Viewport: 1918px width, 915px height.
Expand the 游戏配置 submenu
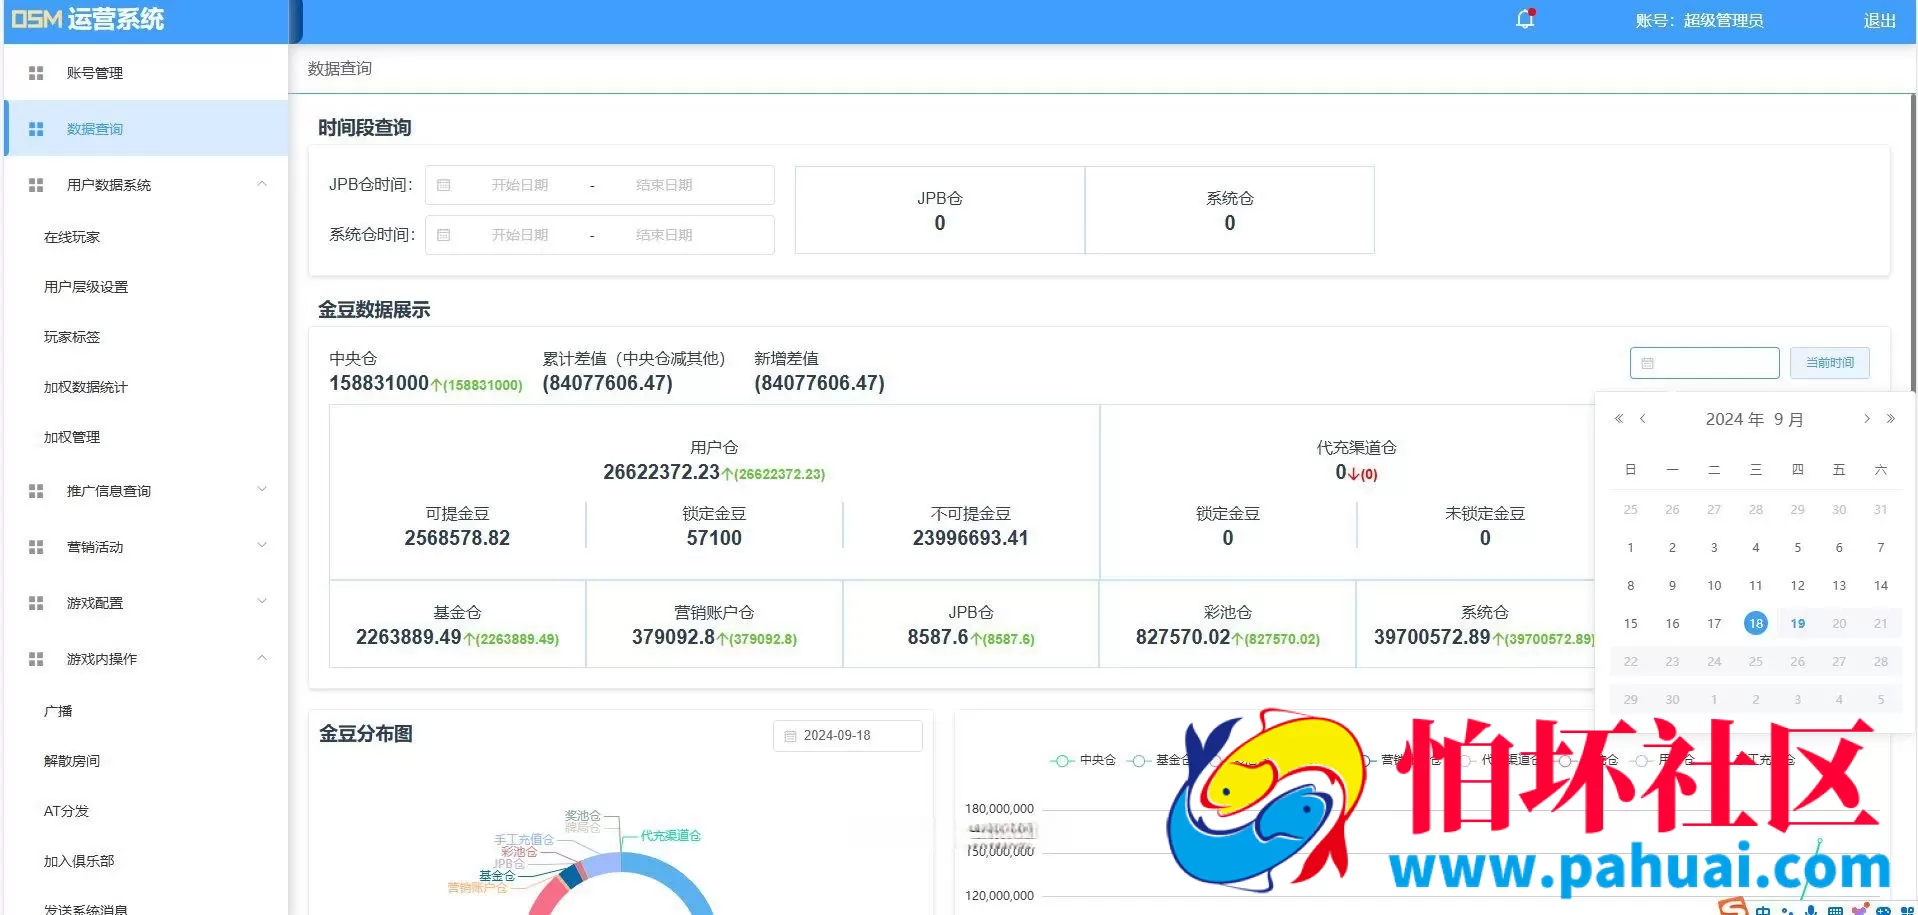pyautogui.click(x=262, y=602)
